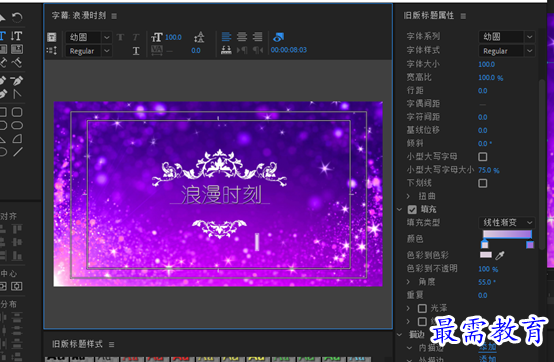Click the 基线位移 value 0.0
This screenshot has width=554, height=362.
[x=483, y=131]
